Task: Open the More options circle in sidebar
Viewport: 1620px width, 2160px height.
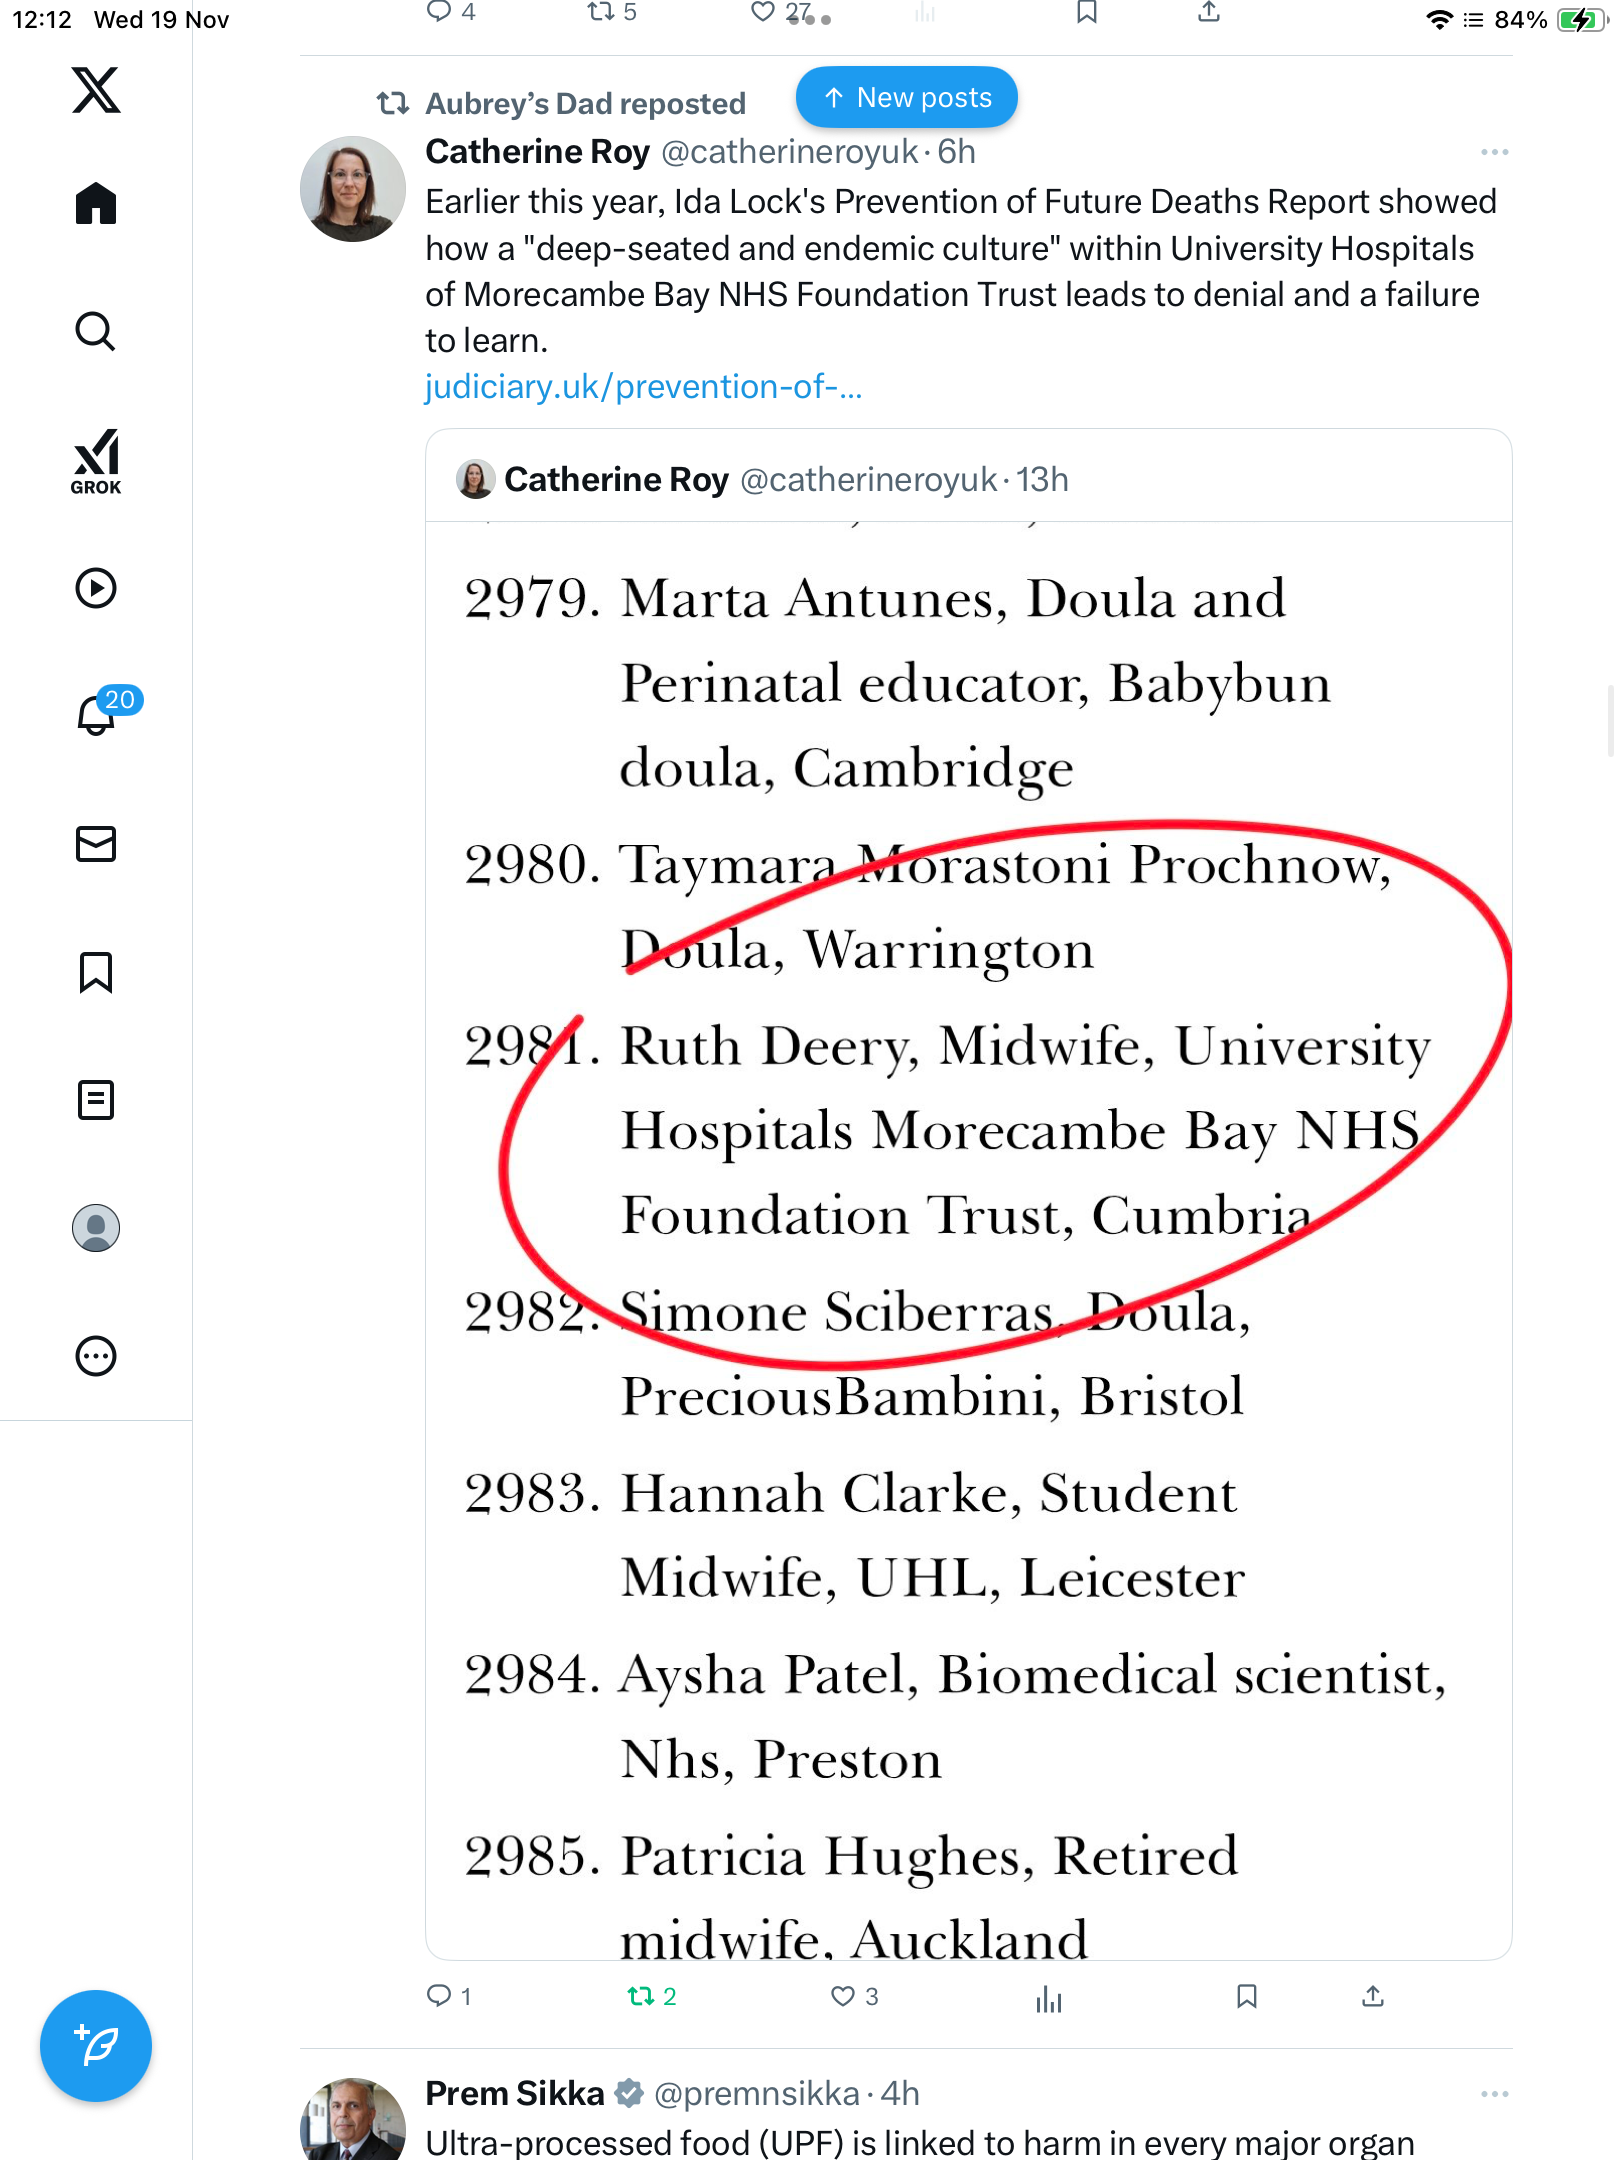Action: 96,1356
